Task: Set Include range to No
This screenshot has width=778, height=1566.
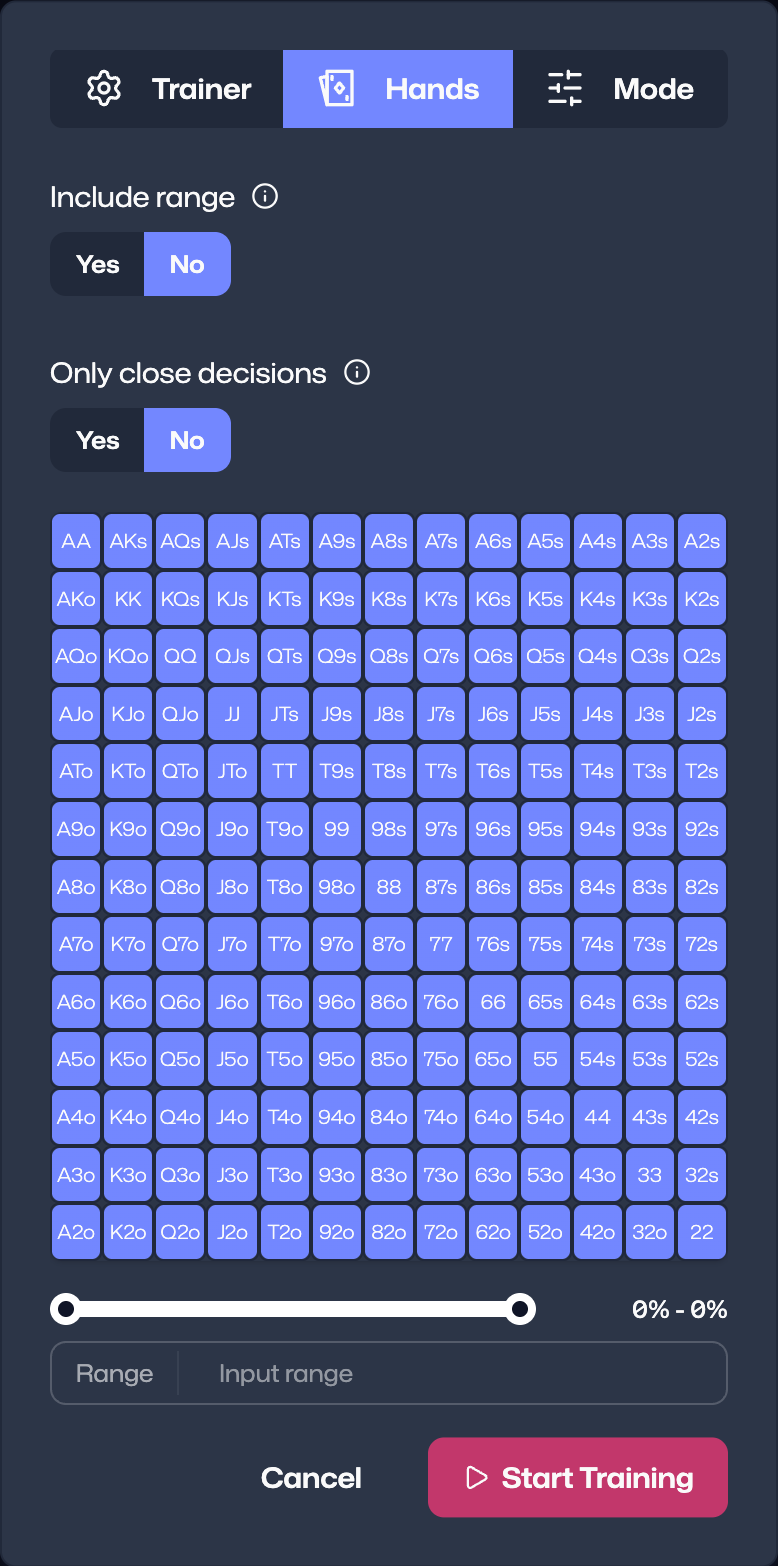Action: 187,264
